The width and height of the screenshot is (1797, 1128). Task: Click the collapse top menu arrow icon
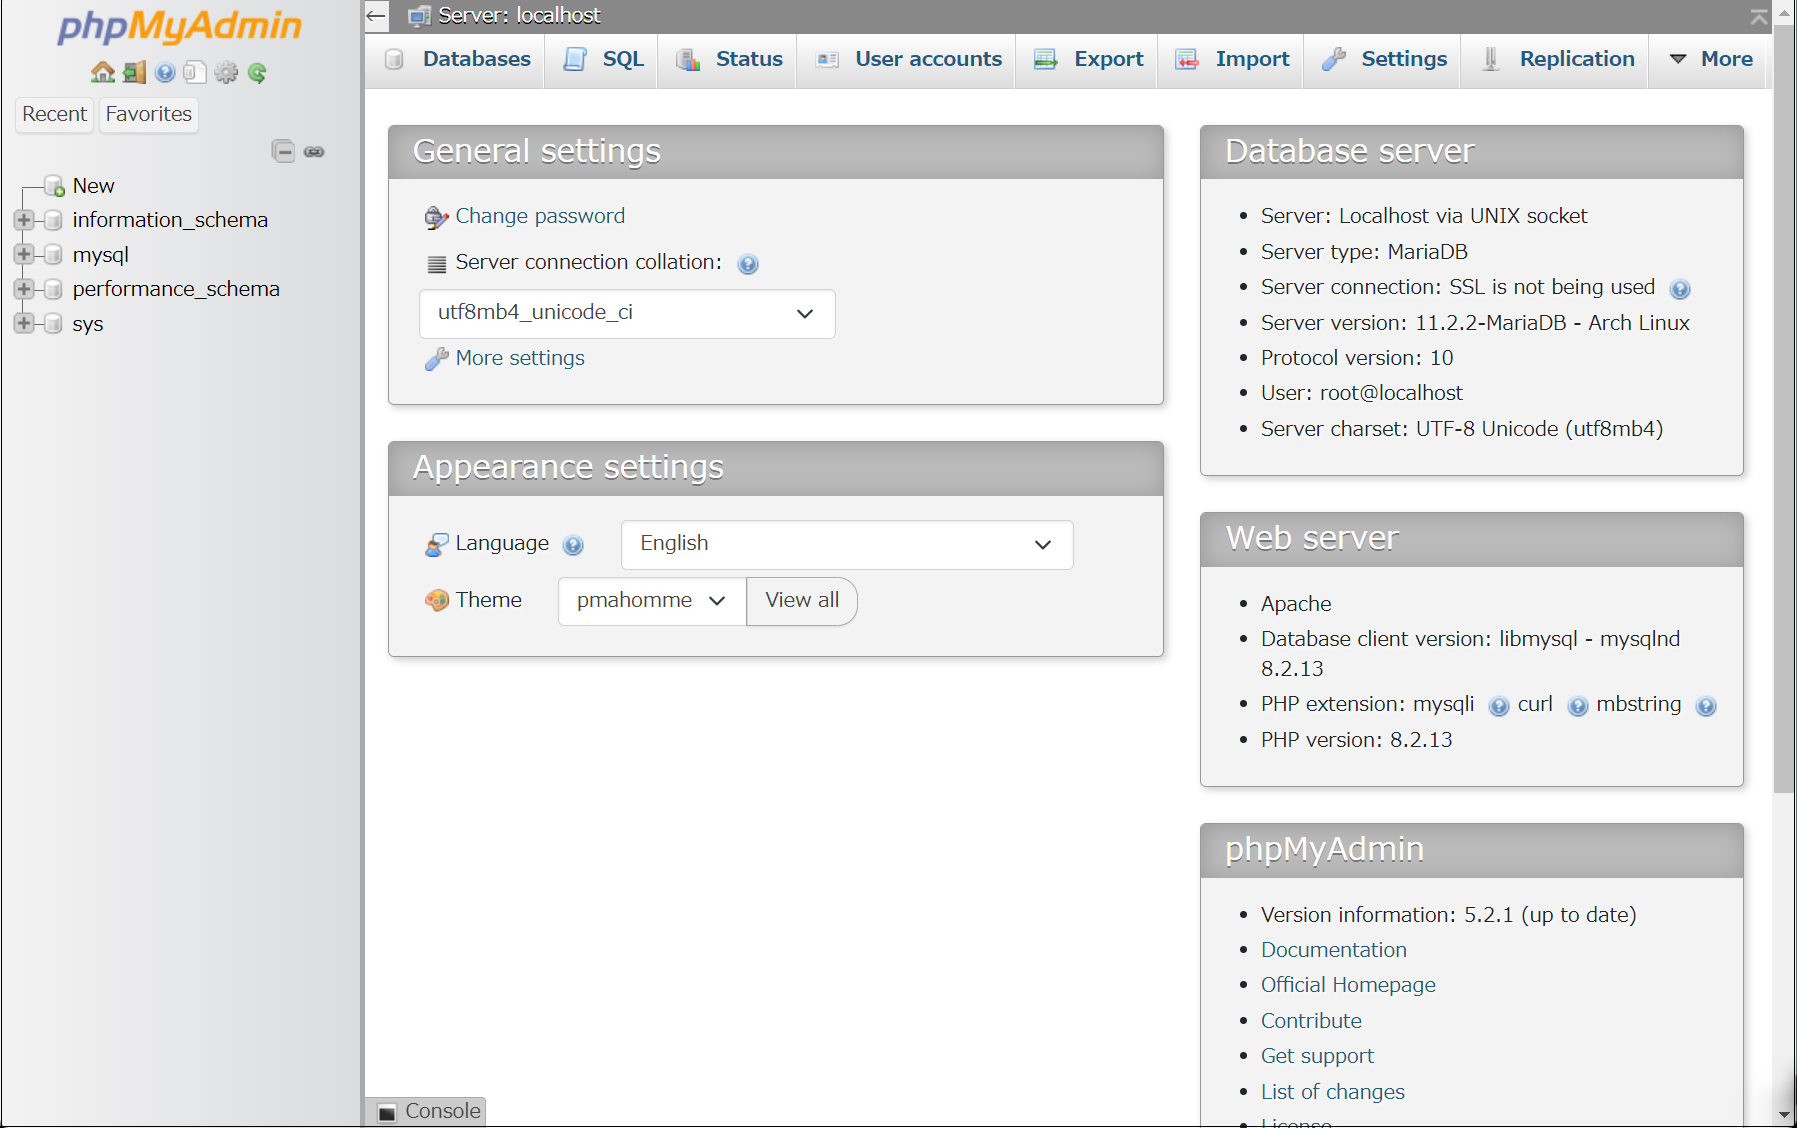coord(1759,16)
